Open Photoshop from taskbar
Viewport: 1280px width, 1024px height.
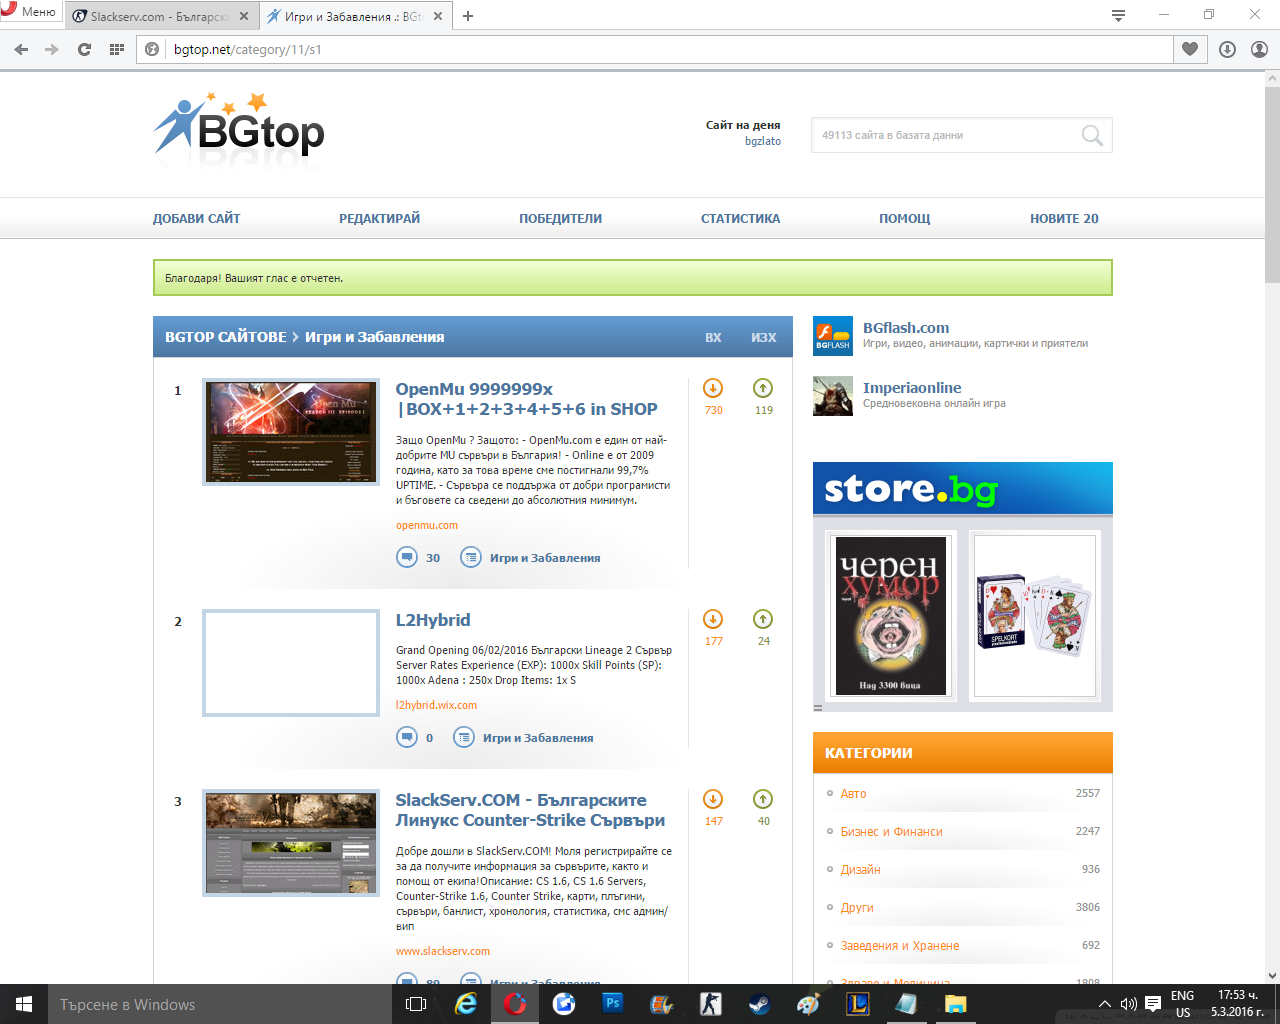[x=613, y=1004]
